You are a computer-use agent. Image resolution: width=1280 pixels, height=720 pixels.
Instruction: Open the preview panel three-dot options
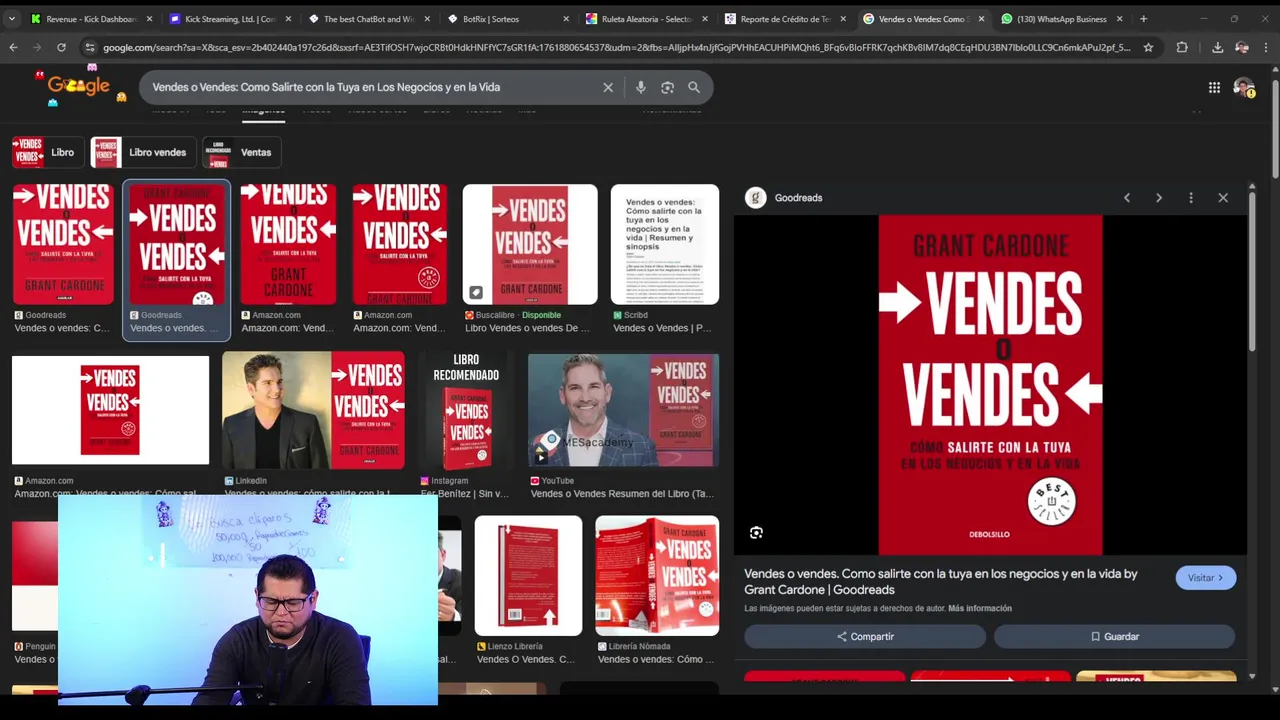1191,198
